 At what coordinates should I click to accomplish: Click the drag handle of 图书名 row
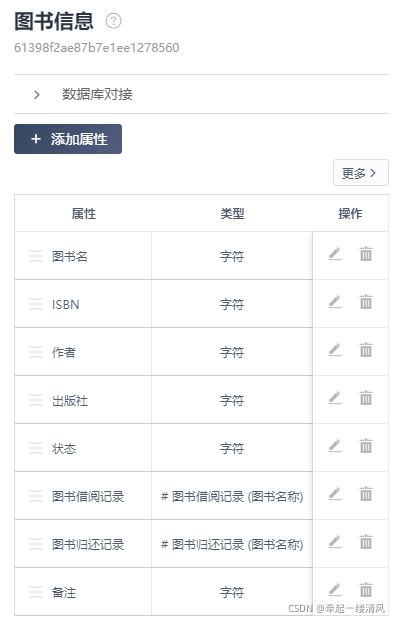pos(36,256)
